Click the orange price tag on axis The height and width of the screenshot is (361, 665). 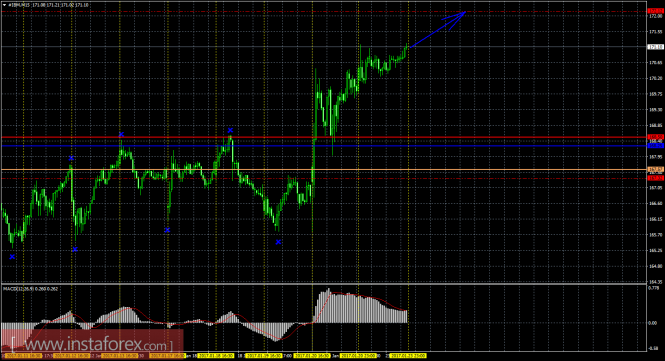(x=656, y=170)
